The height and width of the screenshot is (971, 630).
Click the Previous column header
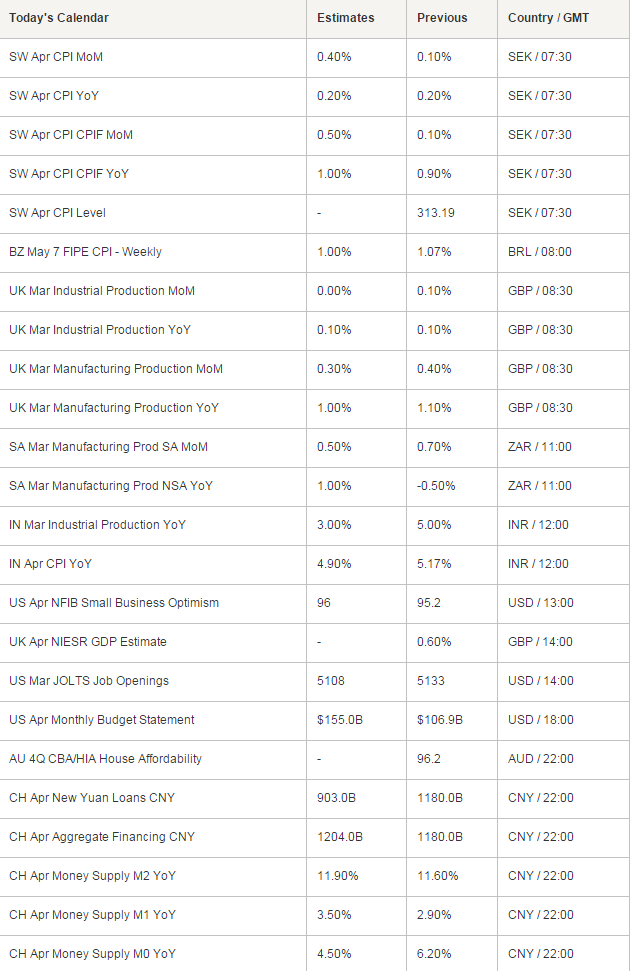point(442,18)
